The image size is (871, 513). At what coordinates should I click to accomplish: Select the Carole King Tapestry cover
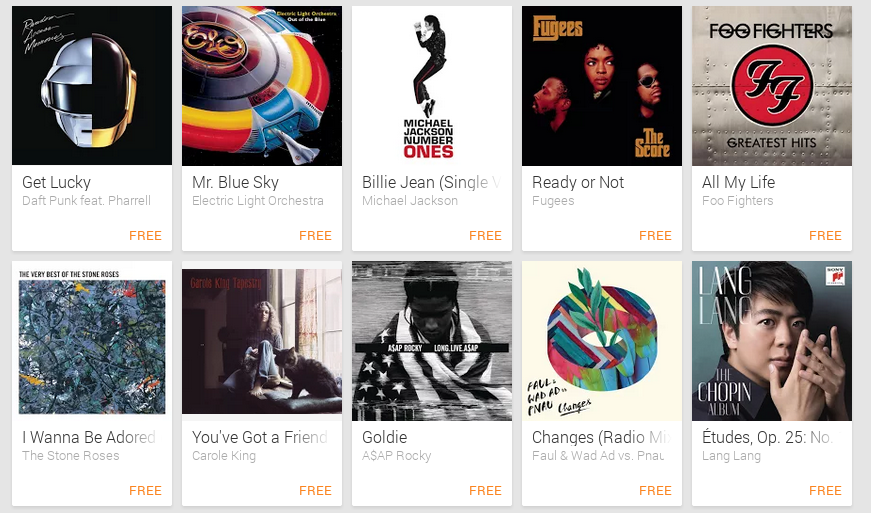[262, 341]
